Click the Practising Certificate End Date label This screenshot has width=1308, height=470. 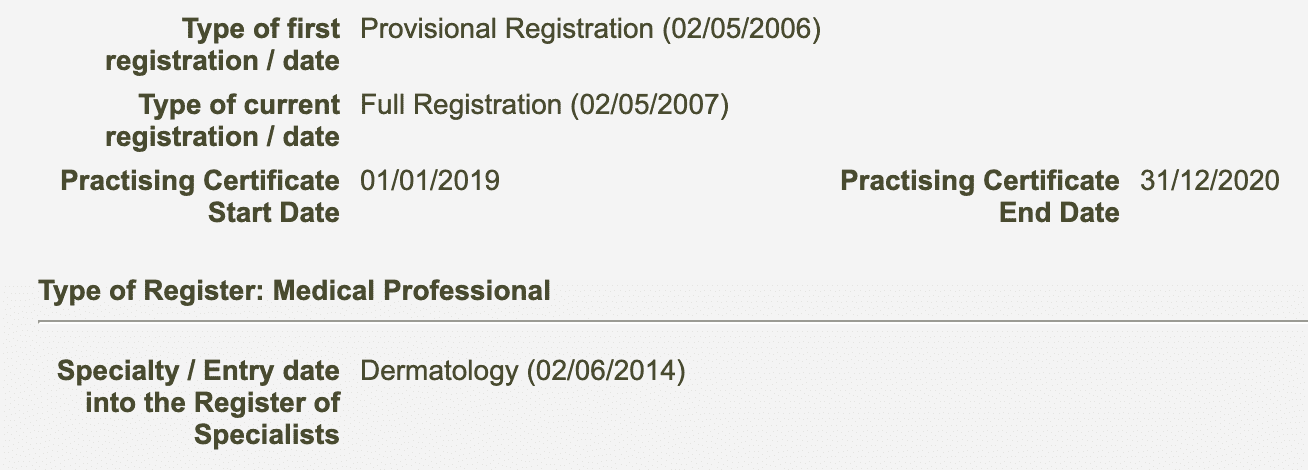[980, 196]
